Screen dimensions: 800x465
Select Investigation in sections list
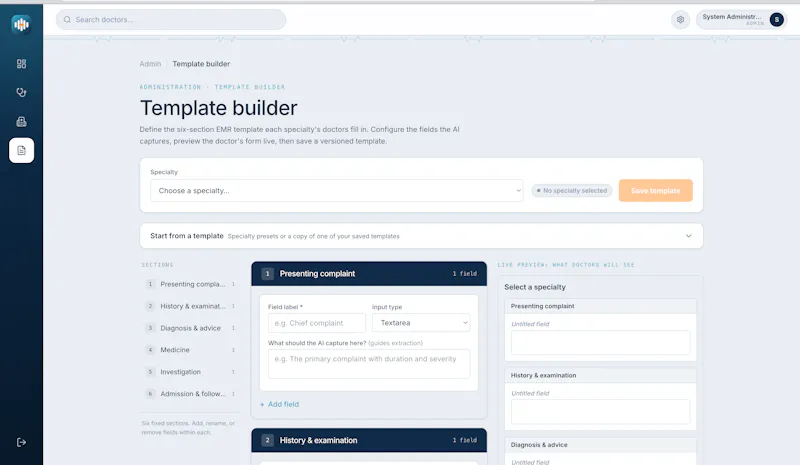[x=191, y=372]
